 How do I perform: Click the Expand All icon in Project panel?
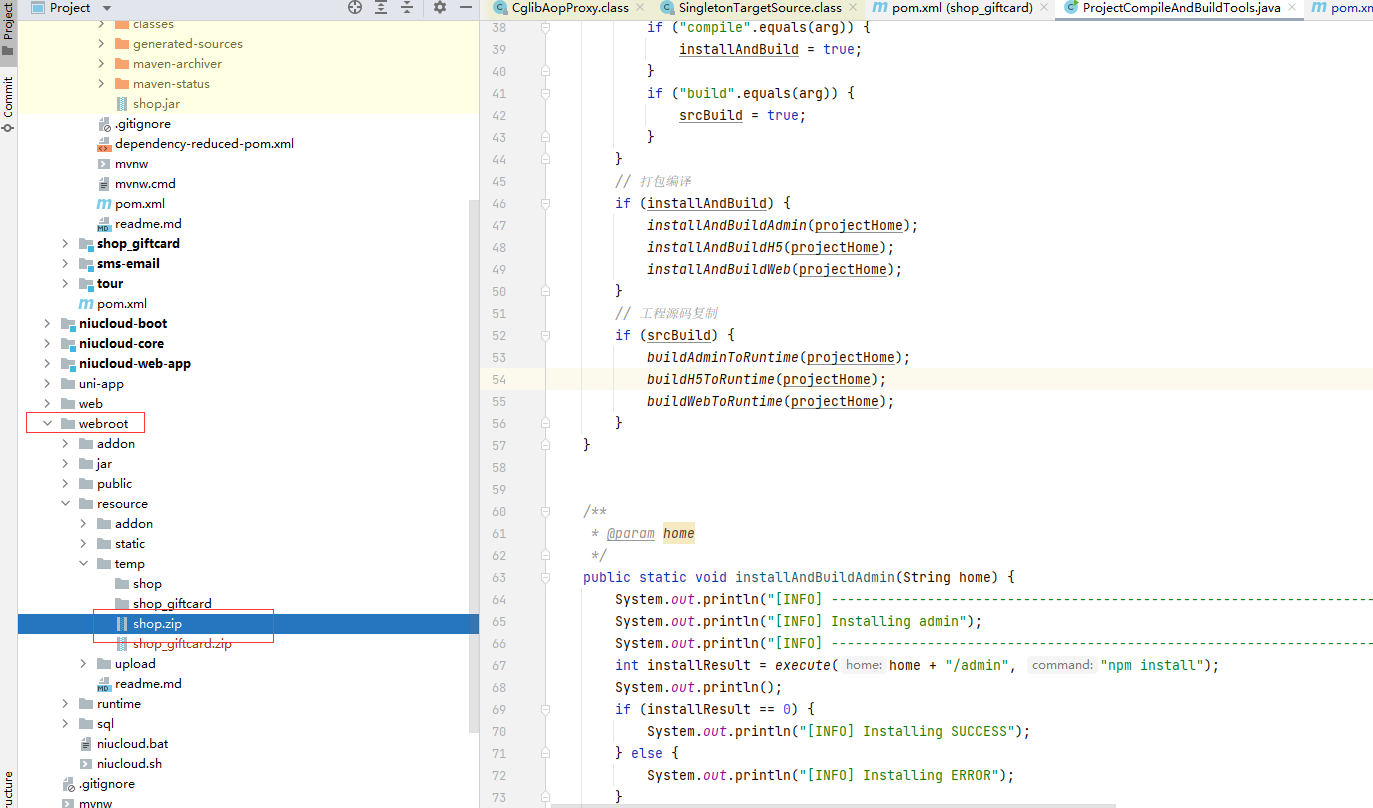[381, 7]
